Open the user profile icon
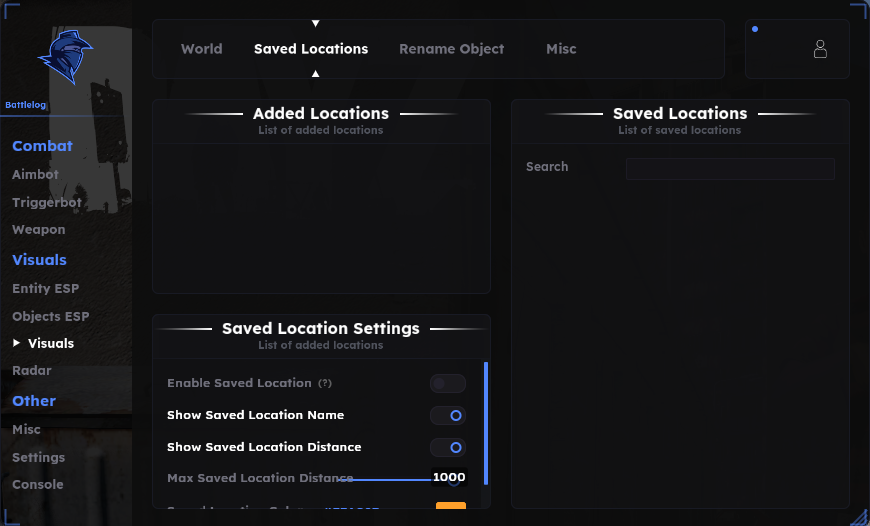 (820, 49)
